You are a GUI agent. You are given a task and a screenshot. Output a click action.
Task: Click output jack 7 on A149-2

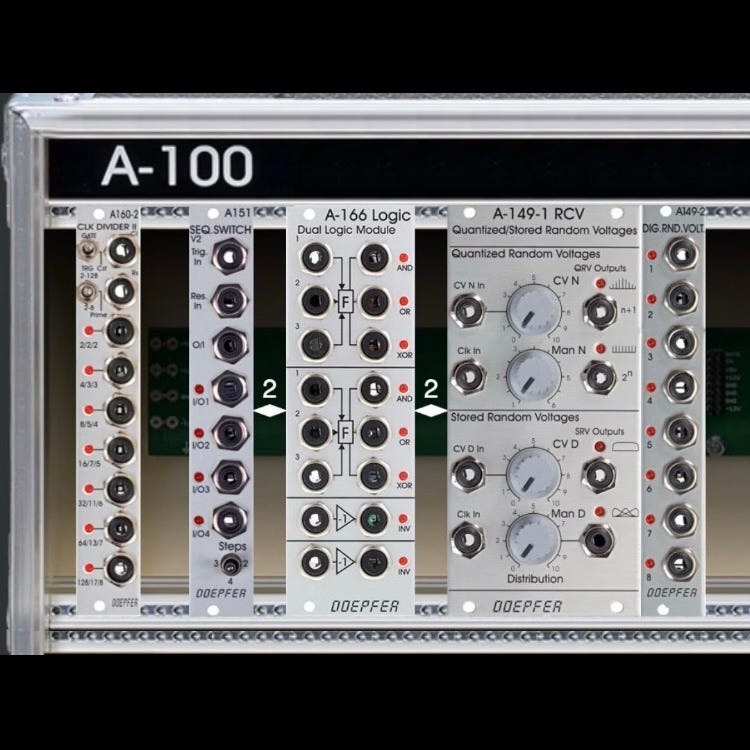[681, 520]
